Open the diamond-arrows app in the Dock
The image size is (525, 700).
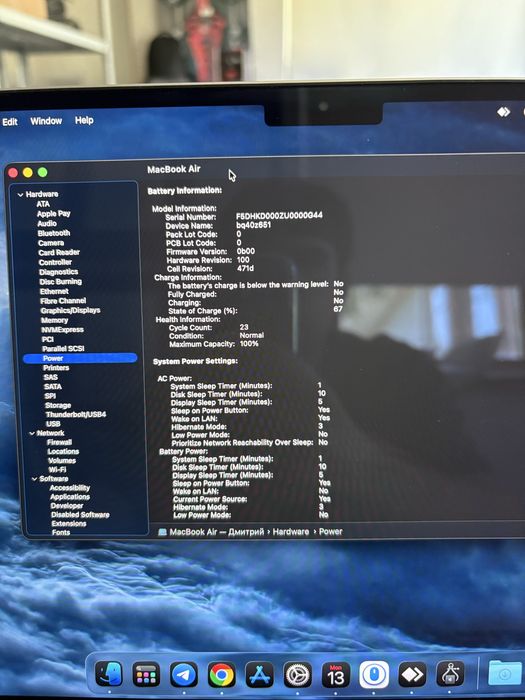pos(412,675)
